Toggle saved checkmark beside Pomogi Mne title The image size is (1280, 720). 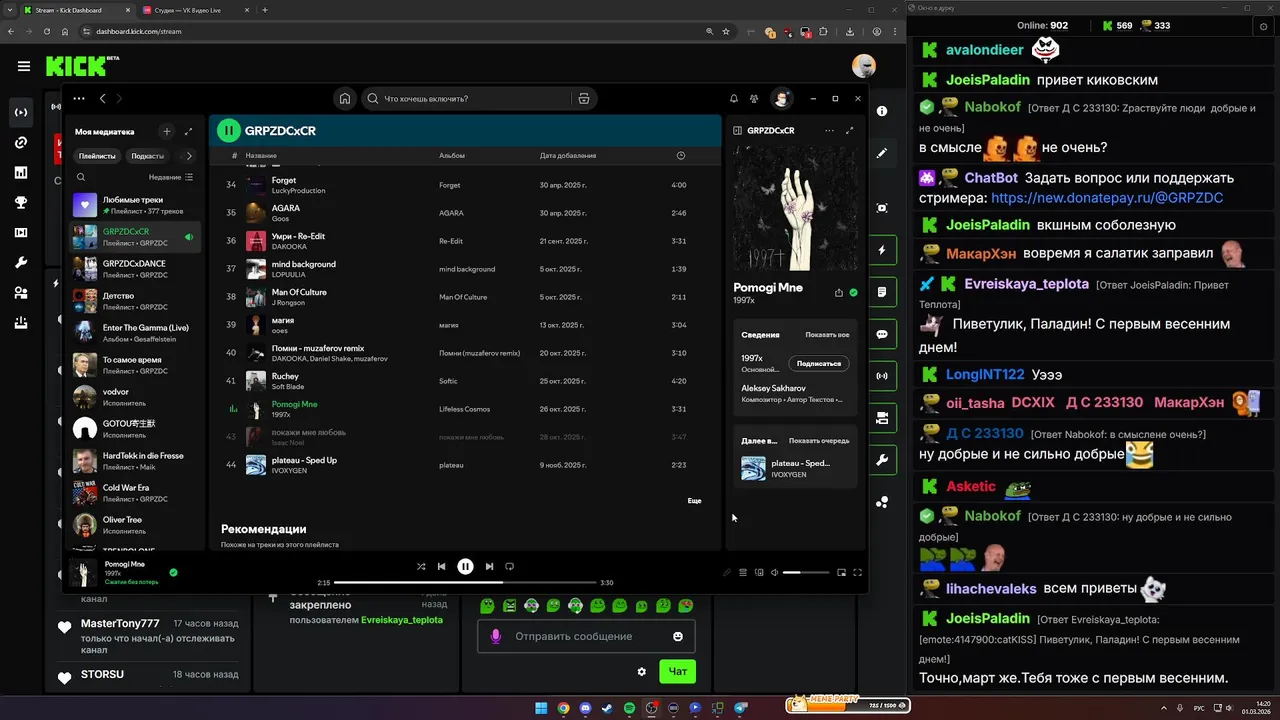853,293
